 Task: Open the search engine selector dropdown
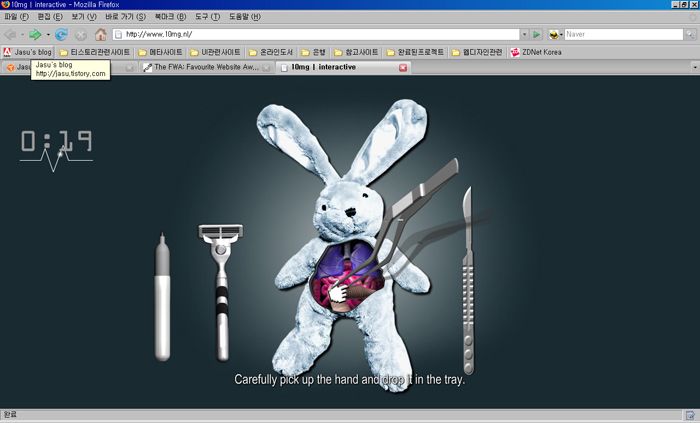[555, 34]
